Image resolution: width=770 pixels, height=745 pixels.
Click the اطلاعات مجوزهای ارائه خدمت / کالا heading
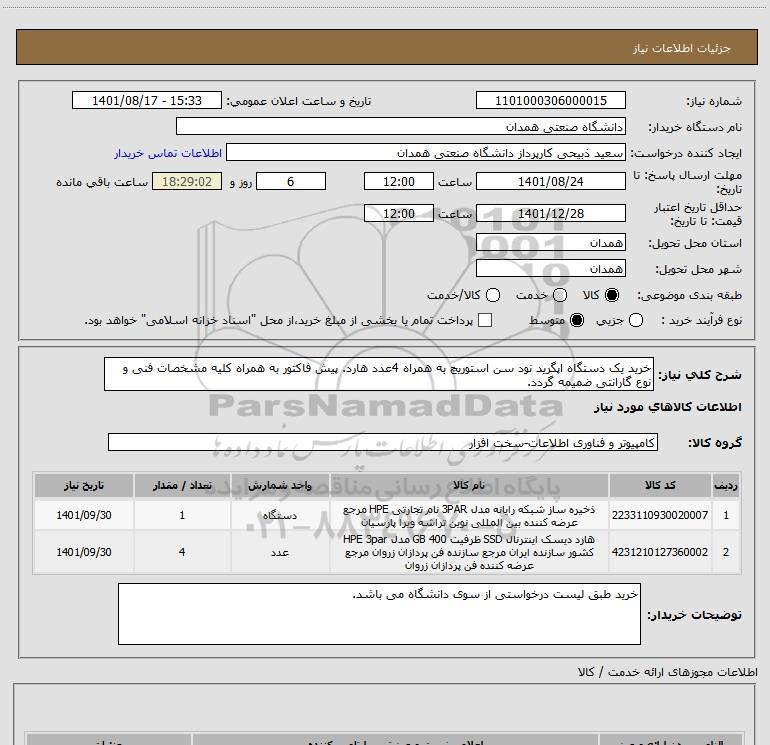click(667, 672)
